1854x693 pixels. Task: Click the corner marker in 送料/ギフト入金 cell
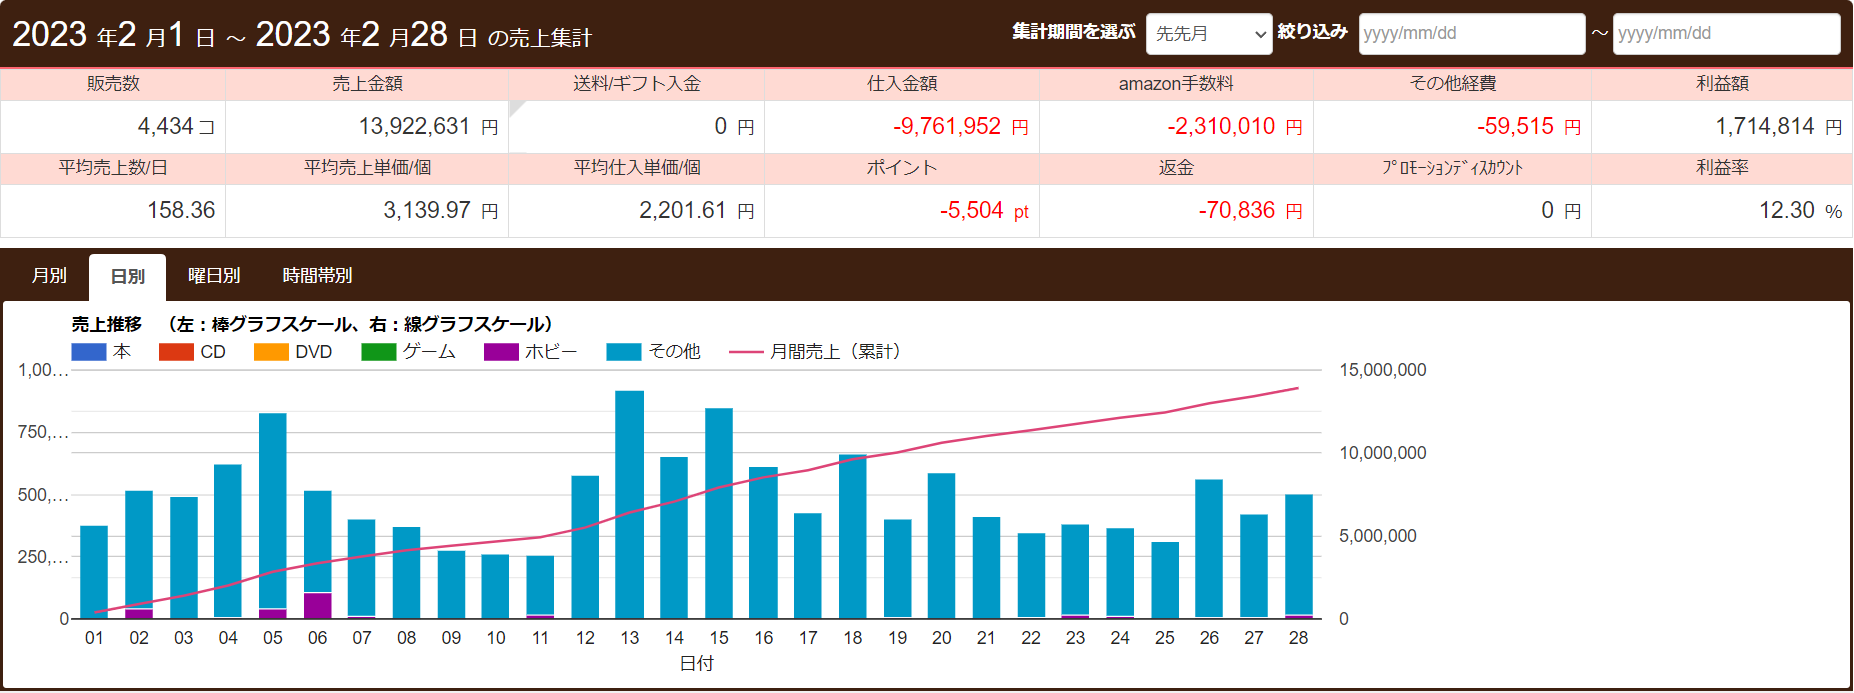tap(516, 107)
